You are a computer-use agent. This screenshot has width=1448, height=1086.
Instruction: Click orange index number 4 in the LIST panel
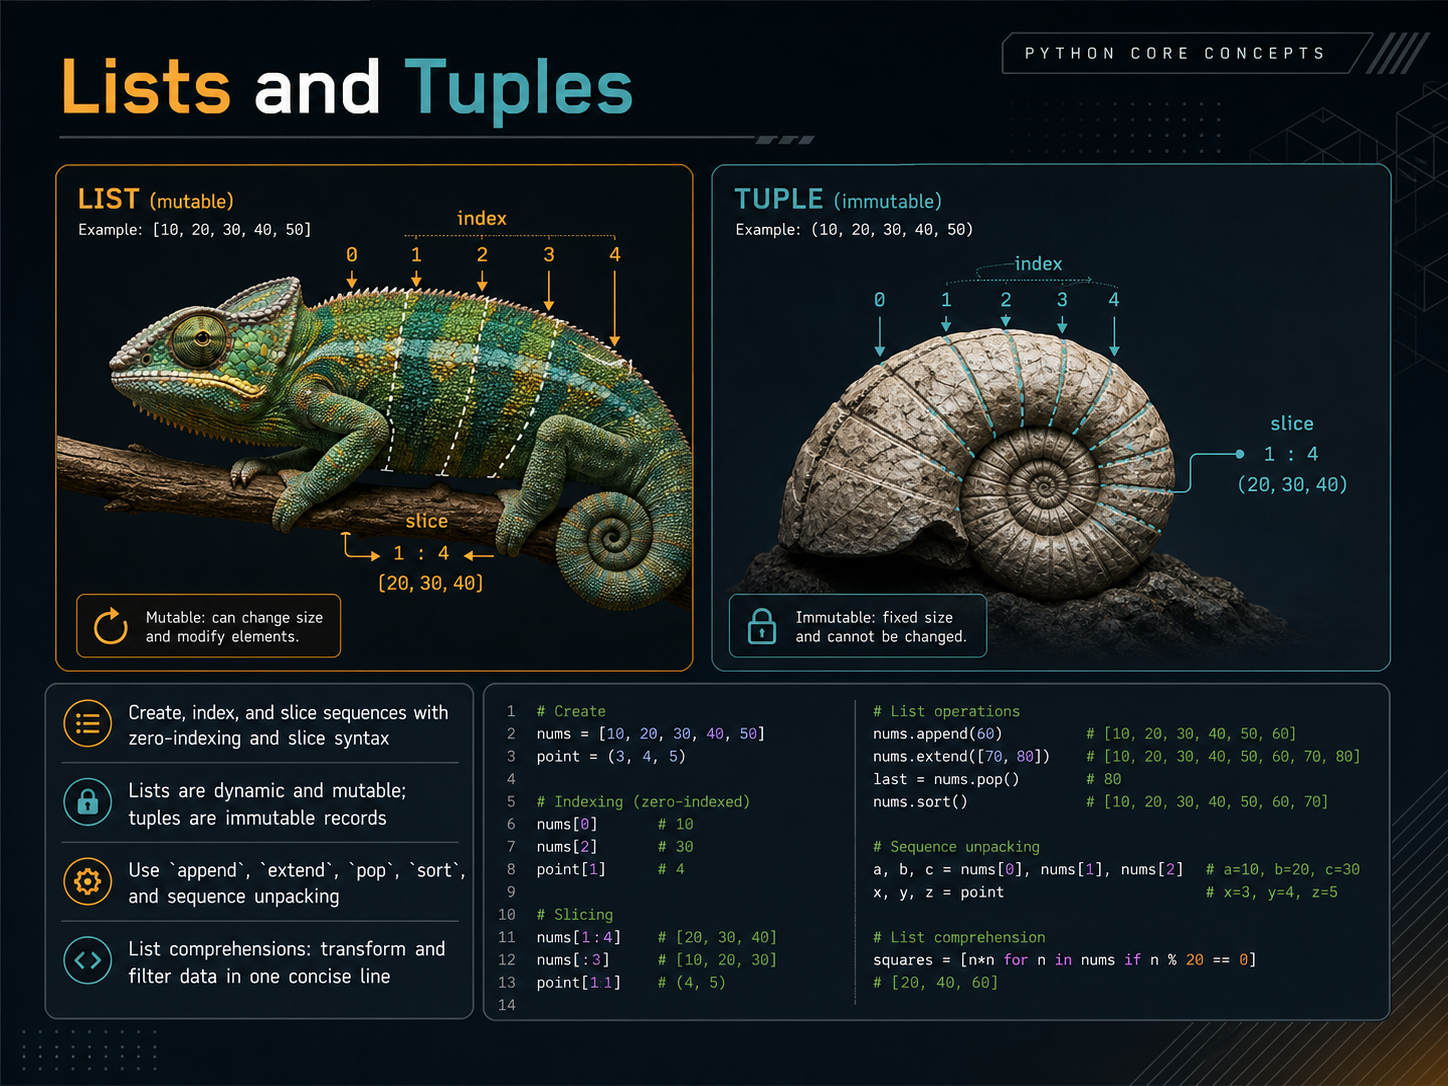coord(615,255)
